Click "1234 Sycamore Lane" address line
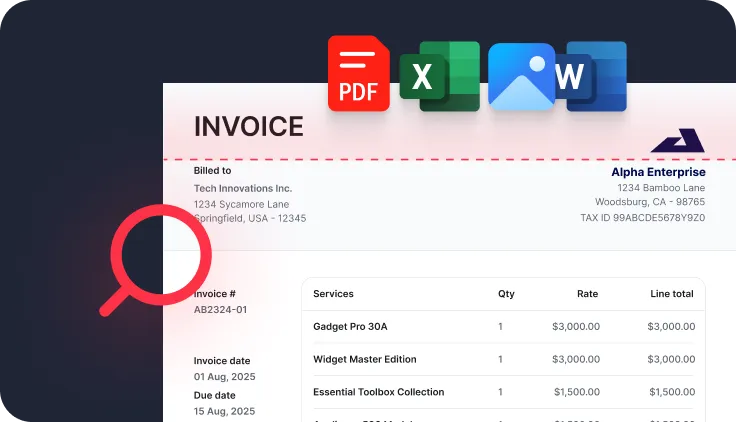This screenshot has width=736, height=422. [x=241, y=204]
